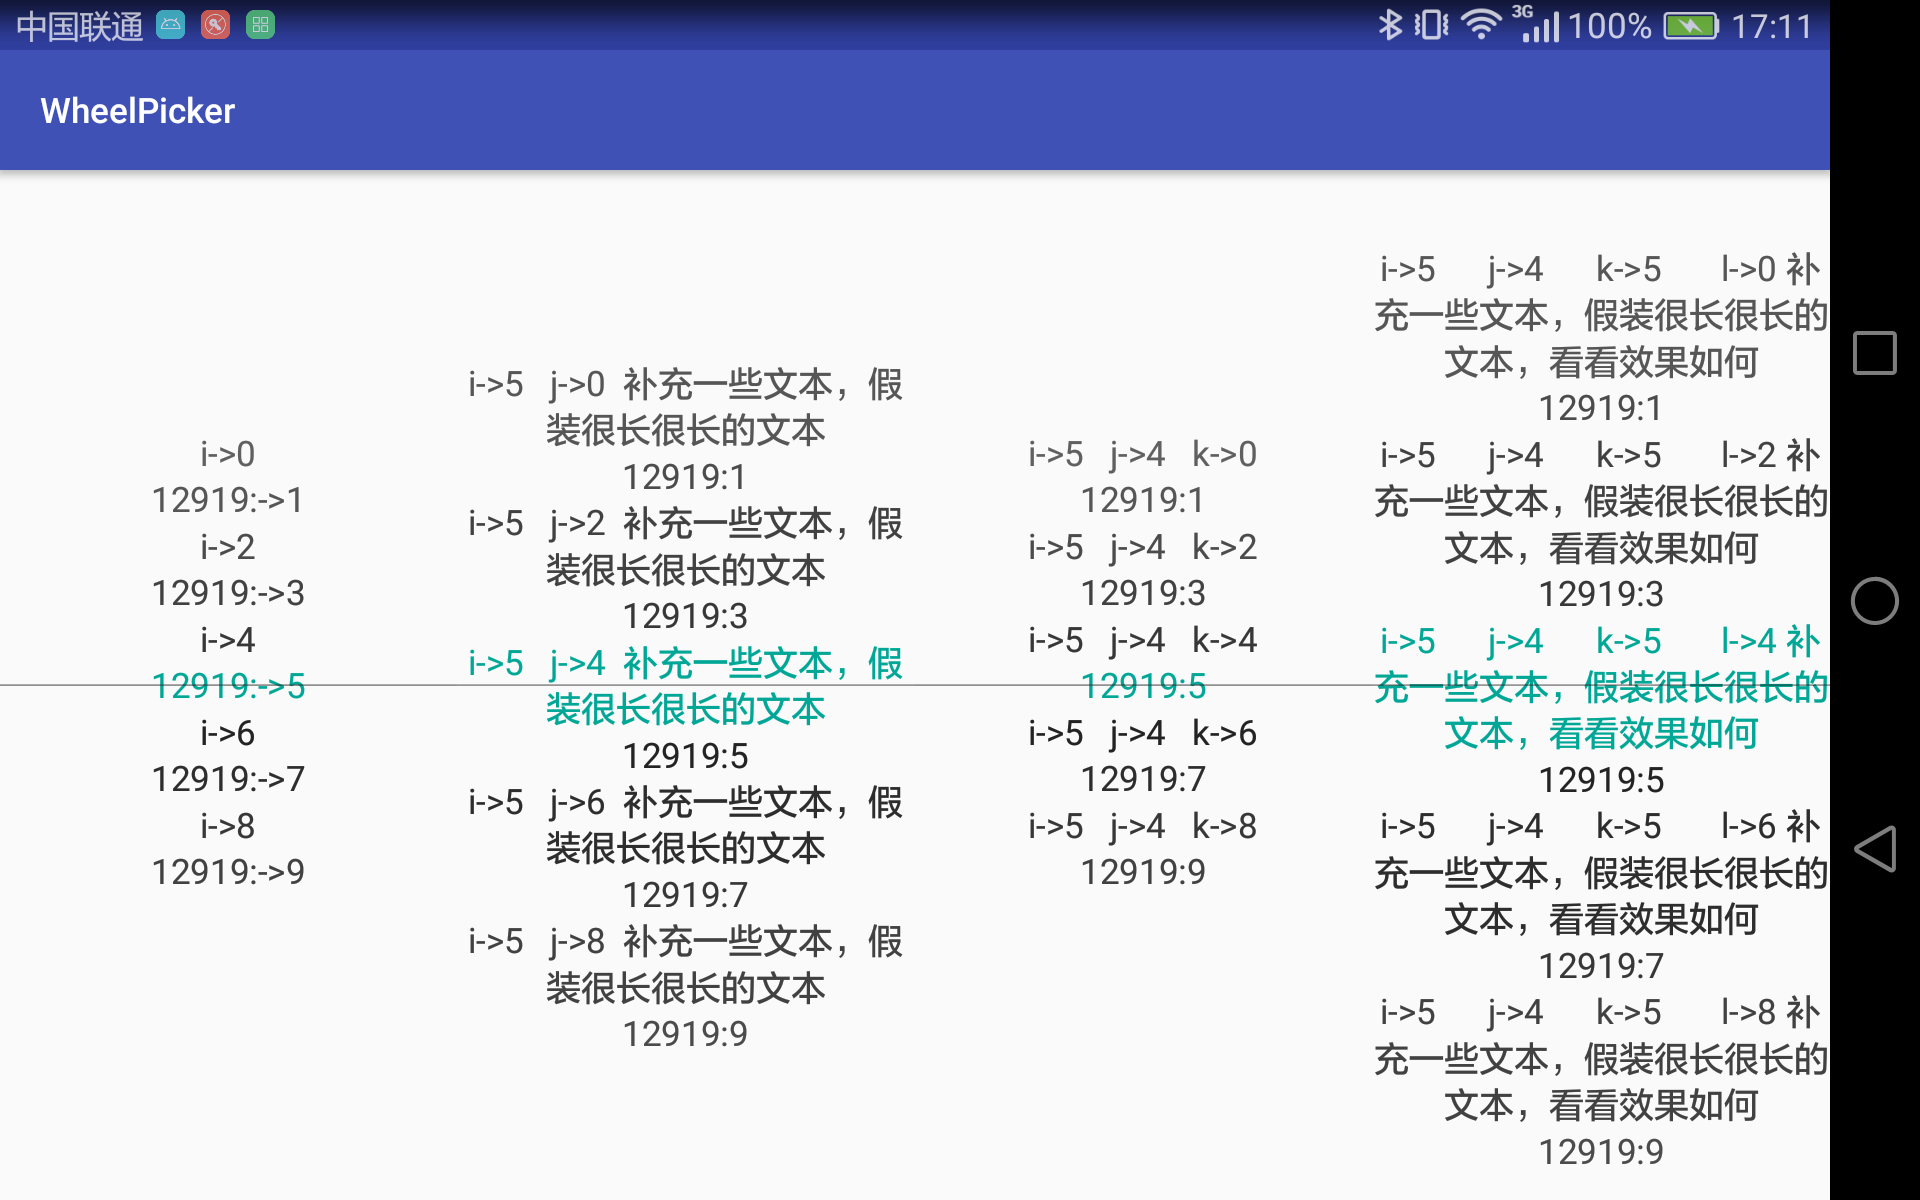
Task: Pick i->8 in the first wheel
Action: [228, 826]
